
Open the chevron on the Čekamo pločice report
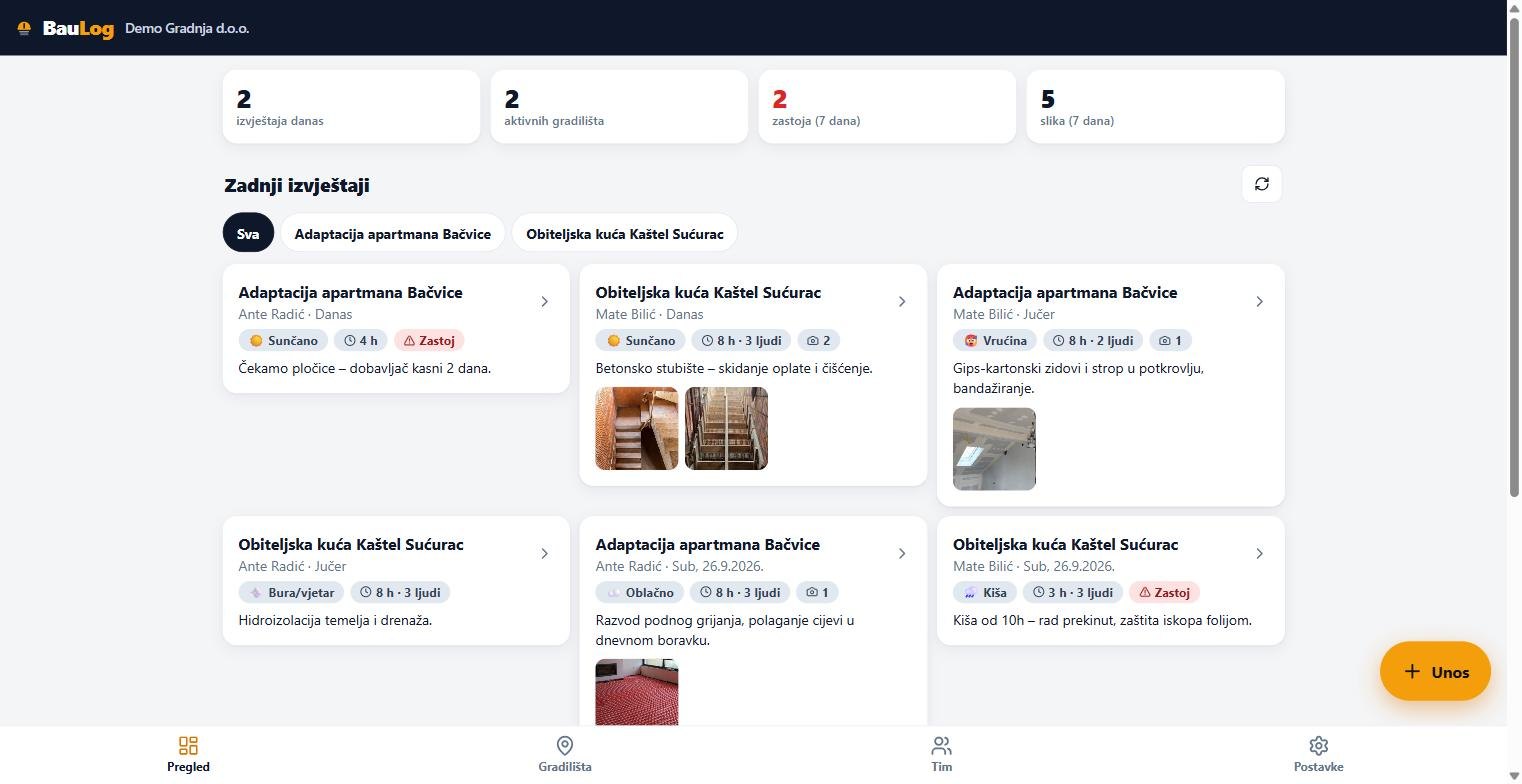click(544, 301)
